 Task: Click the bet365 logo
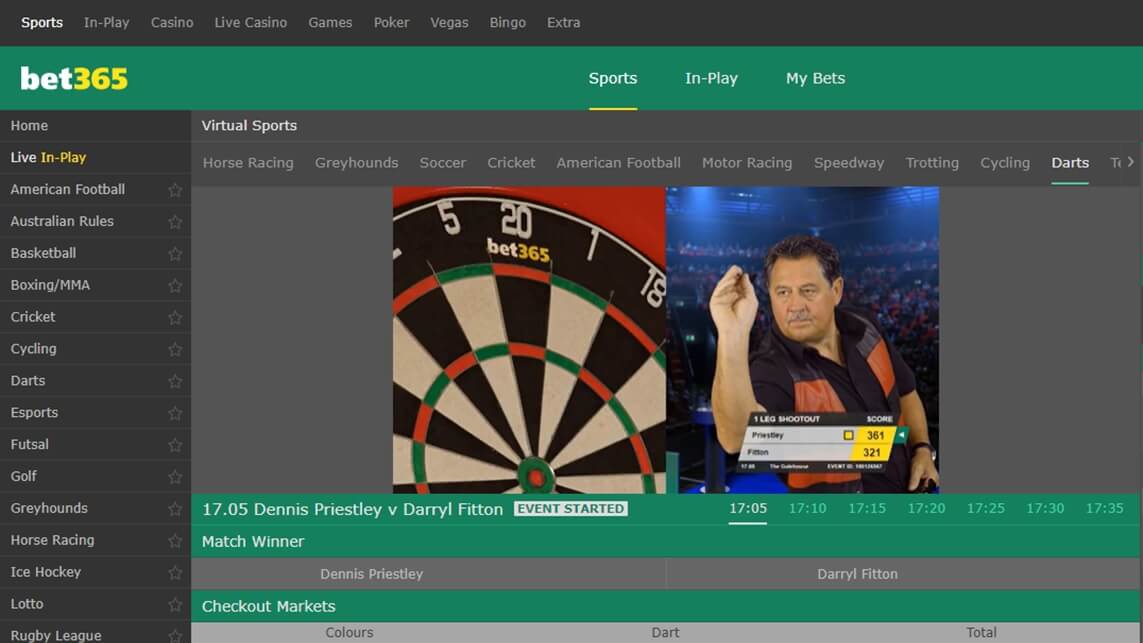click(x=74, y=79)
